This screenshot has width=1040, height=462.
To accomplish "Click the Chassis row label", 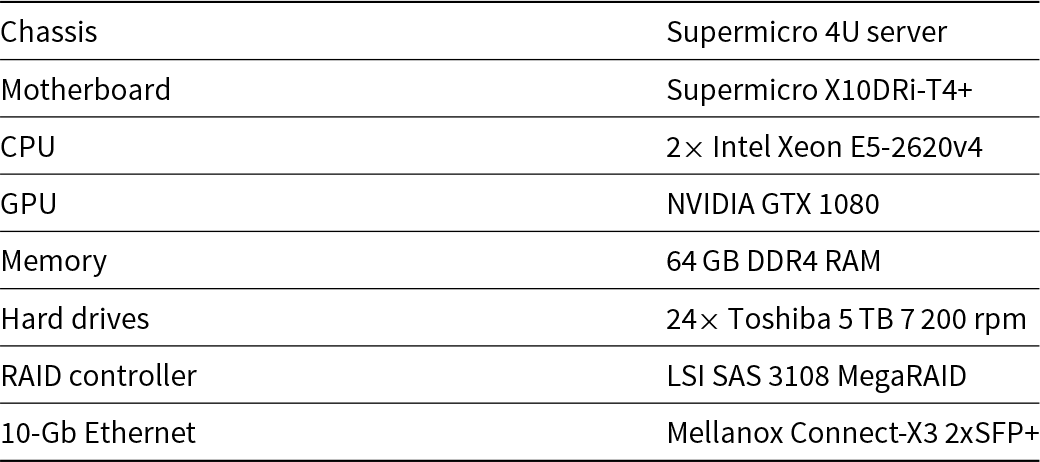I will coord(49,32).
